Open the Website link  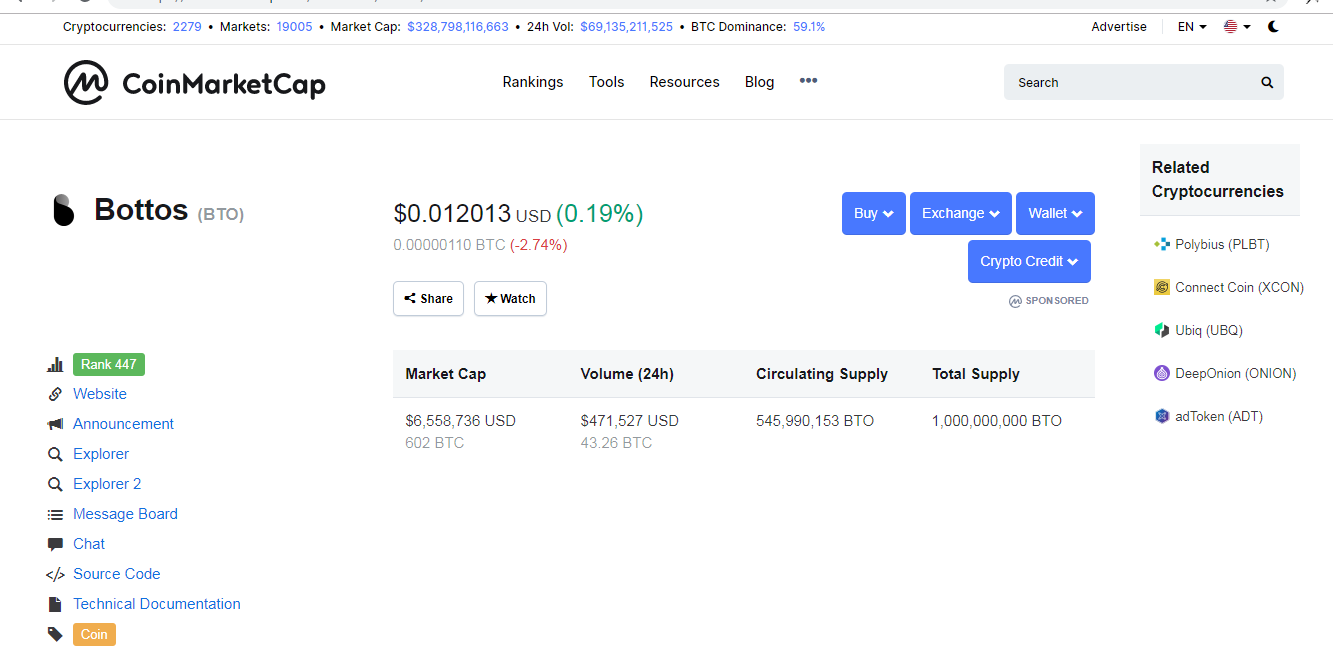(x=100, y=394)
